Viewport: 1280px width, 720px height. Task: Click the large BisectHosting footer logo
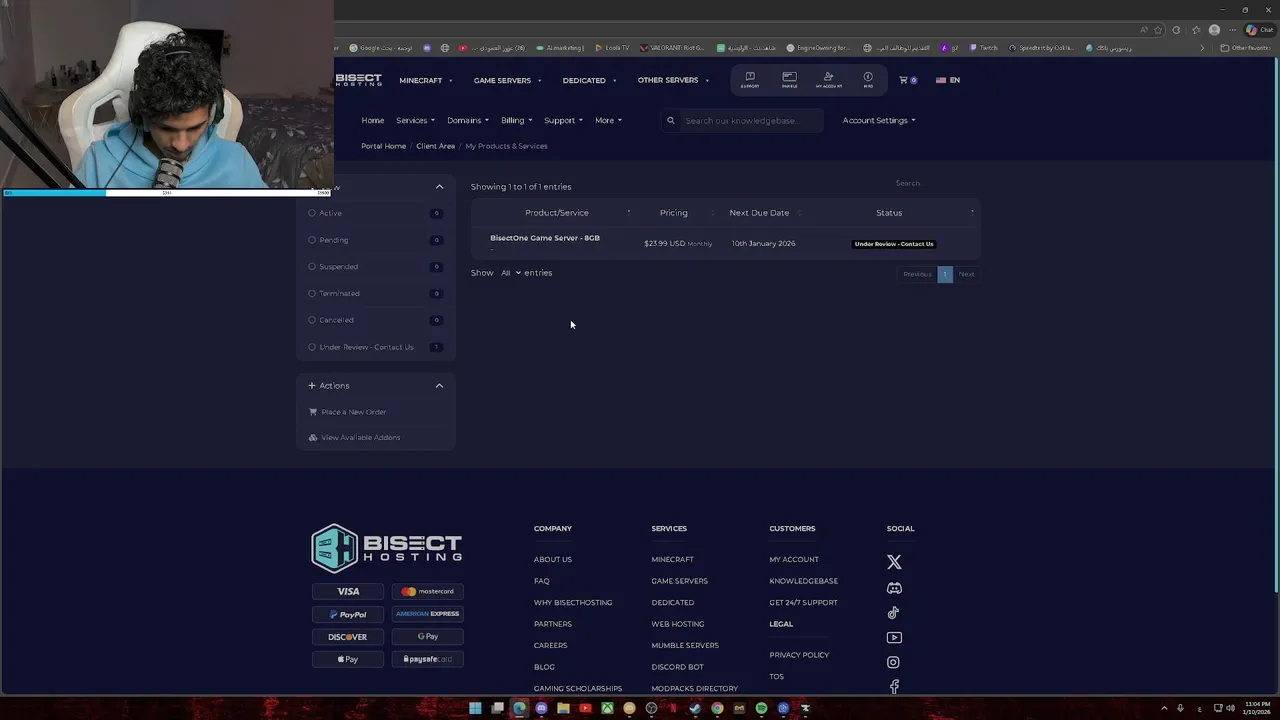(386, 547)
